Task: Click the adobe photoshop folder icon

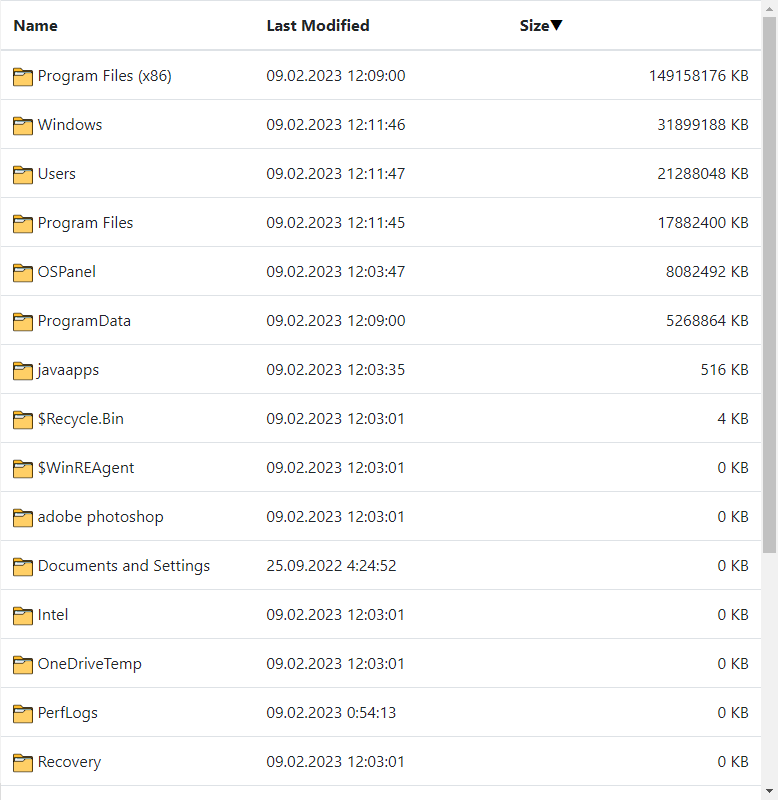Action: coord(22,517)
